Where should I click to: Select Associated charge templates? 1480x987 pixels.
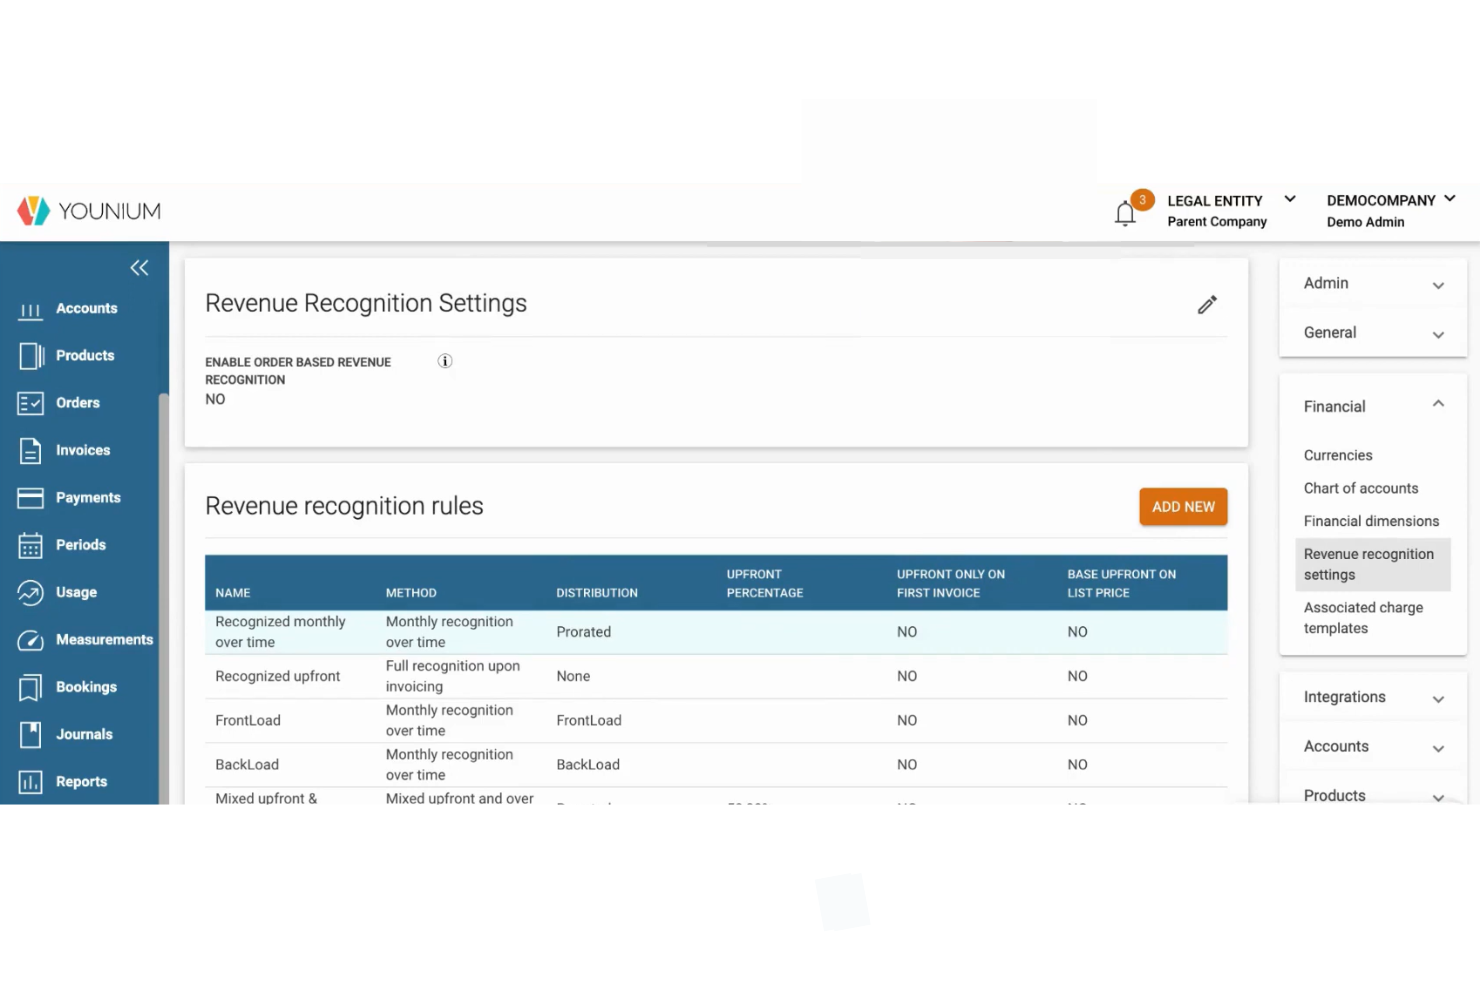1363,617
